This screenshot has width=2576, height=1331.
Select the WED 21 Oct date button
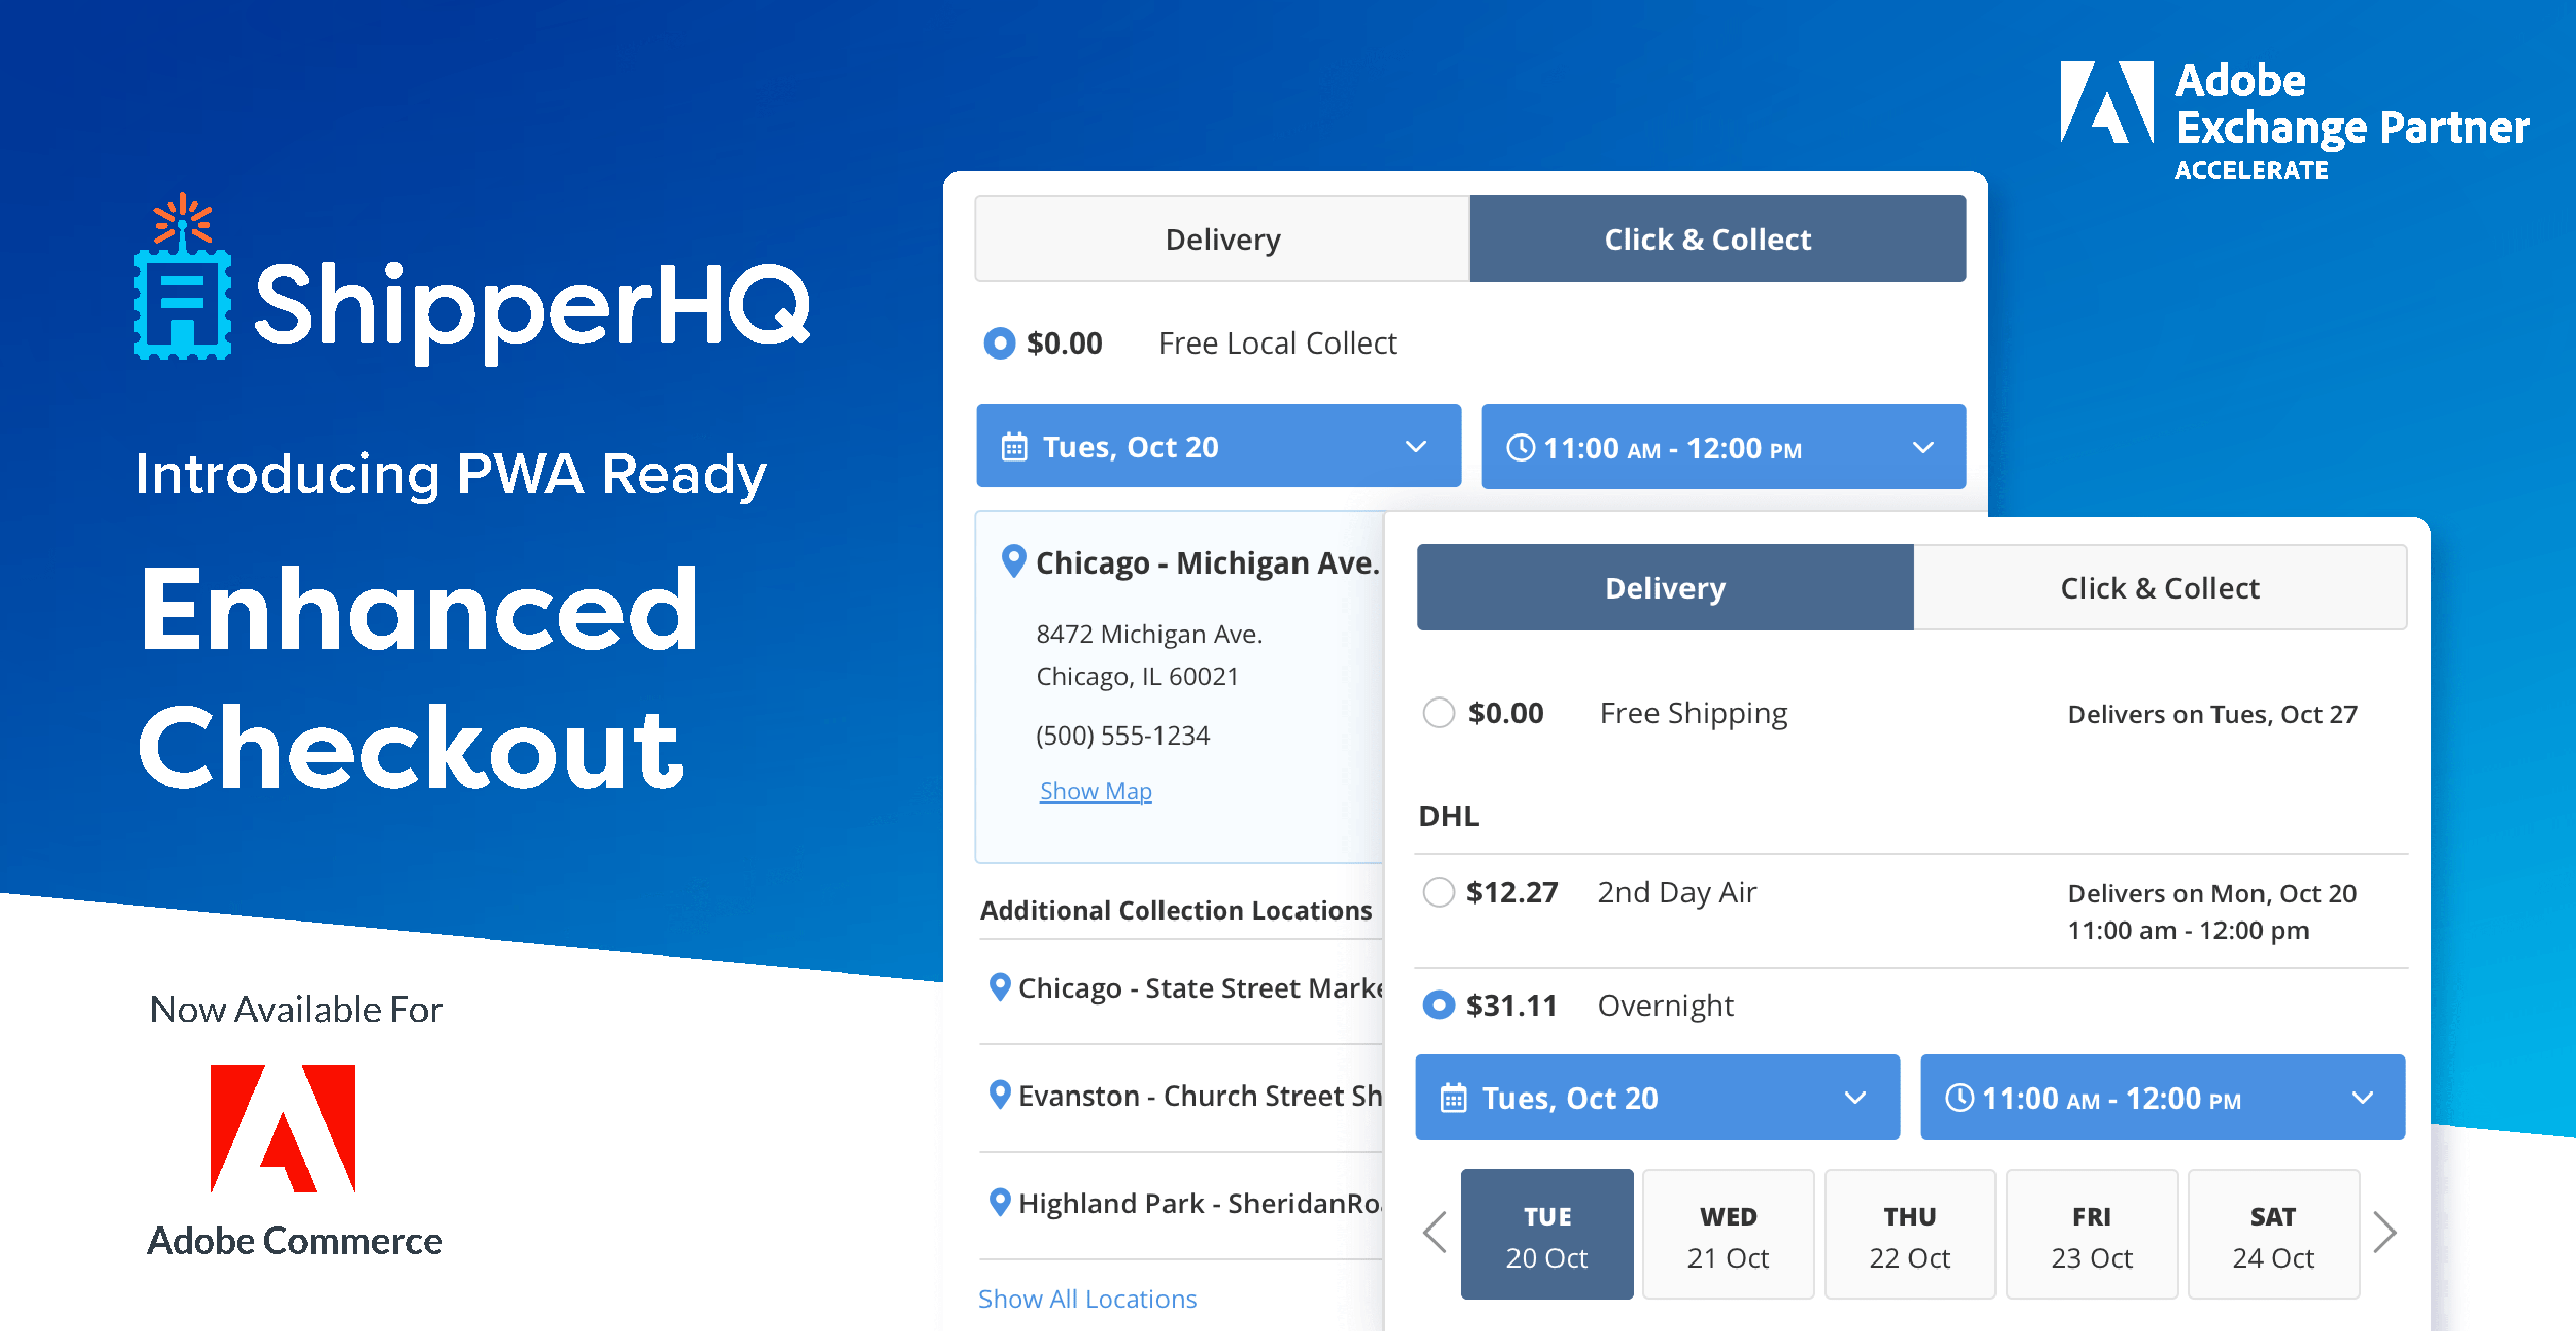1728,1234
